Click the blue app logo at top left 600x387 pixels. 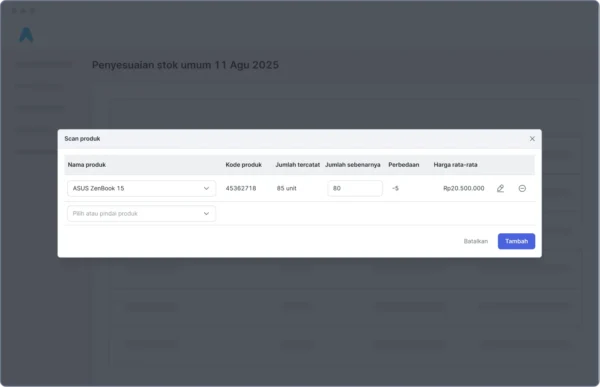pyautogui.click(x=26, y=35)
